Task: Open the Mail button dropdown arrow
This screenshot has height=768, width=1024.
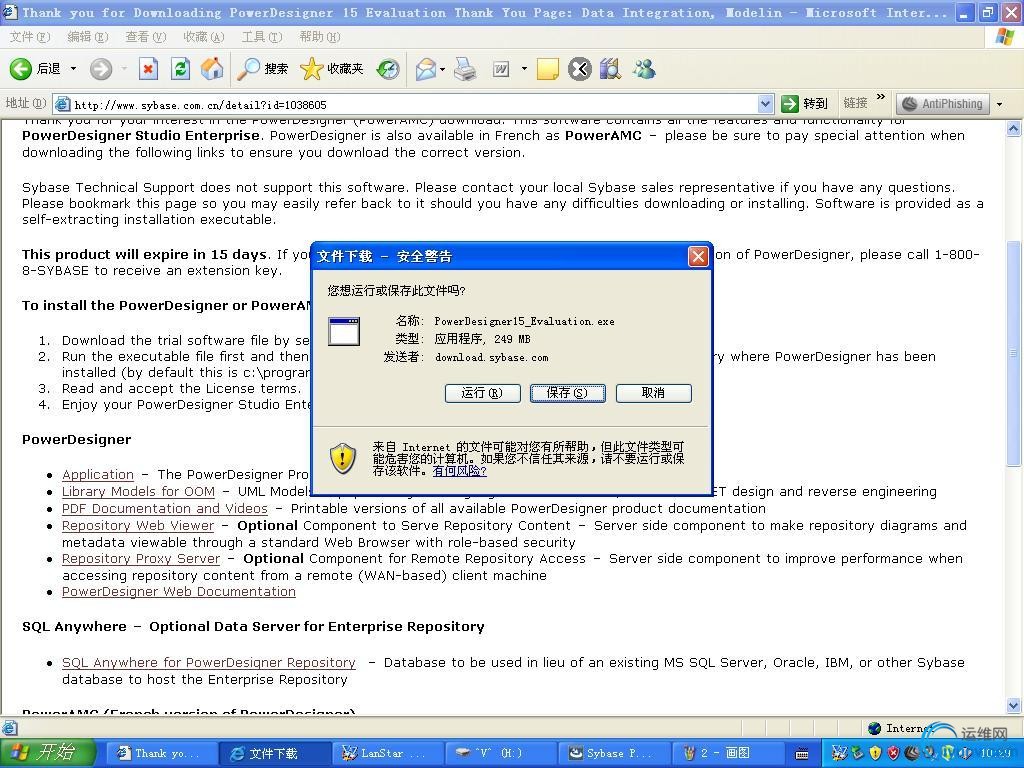Action: (x=443, y=69)
